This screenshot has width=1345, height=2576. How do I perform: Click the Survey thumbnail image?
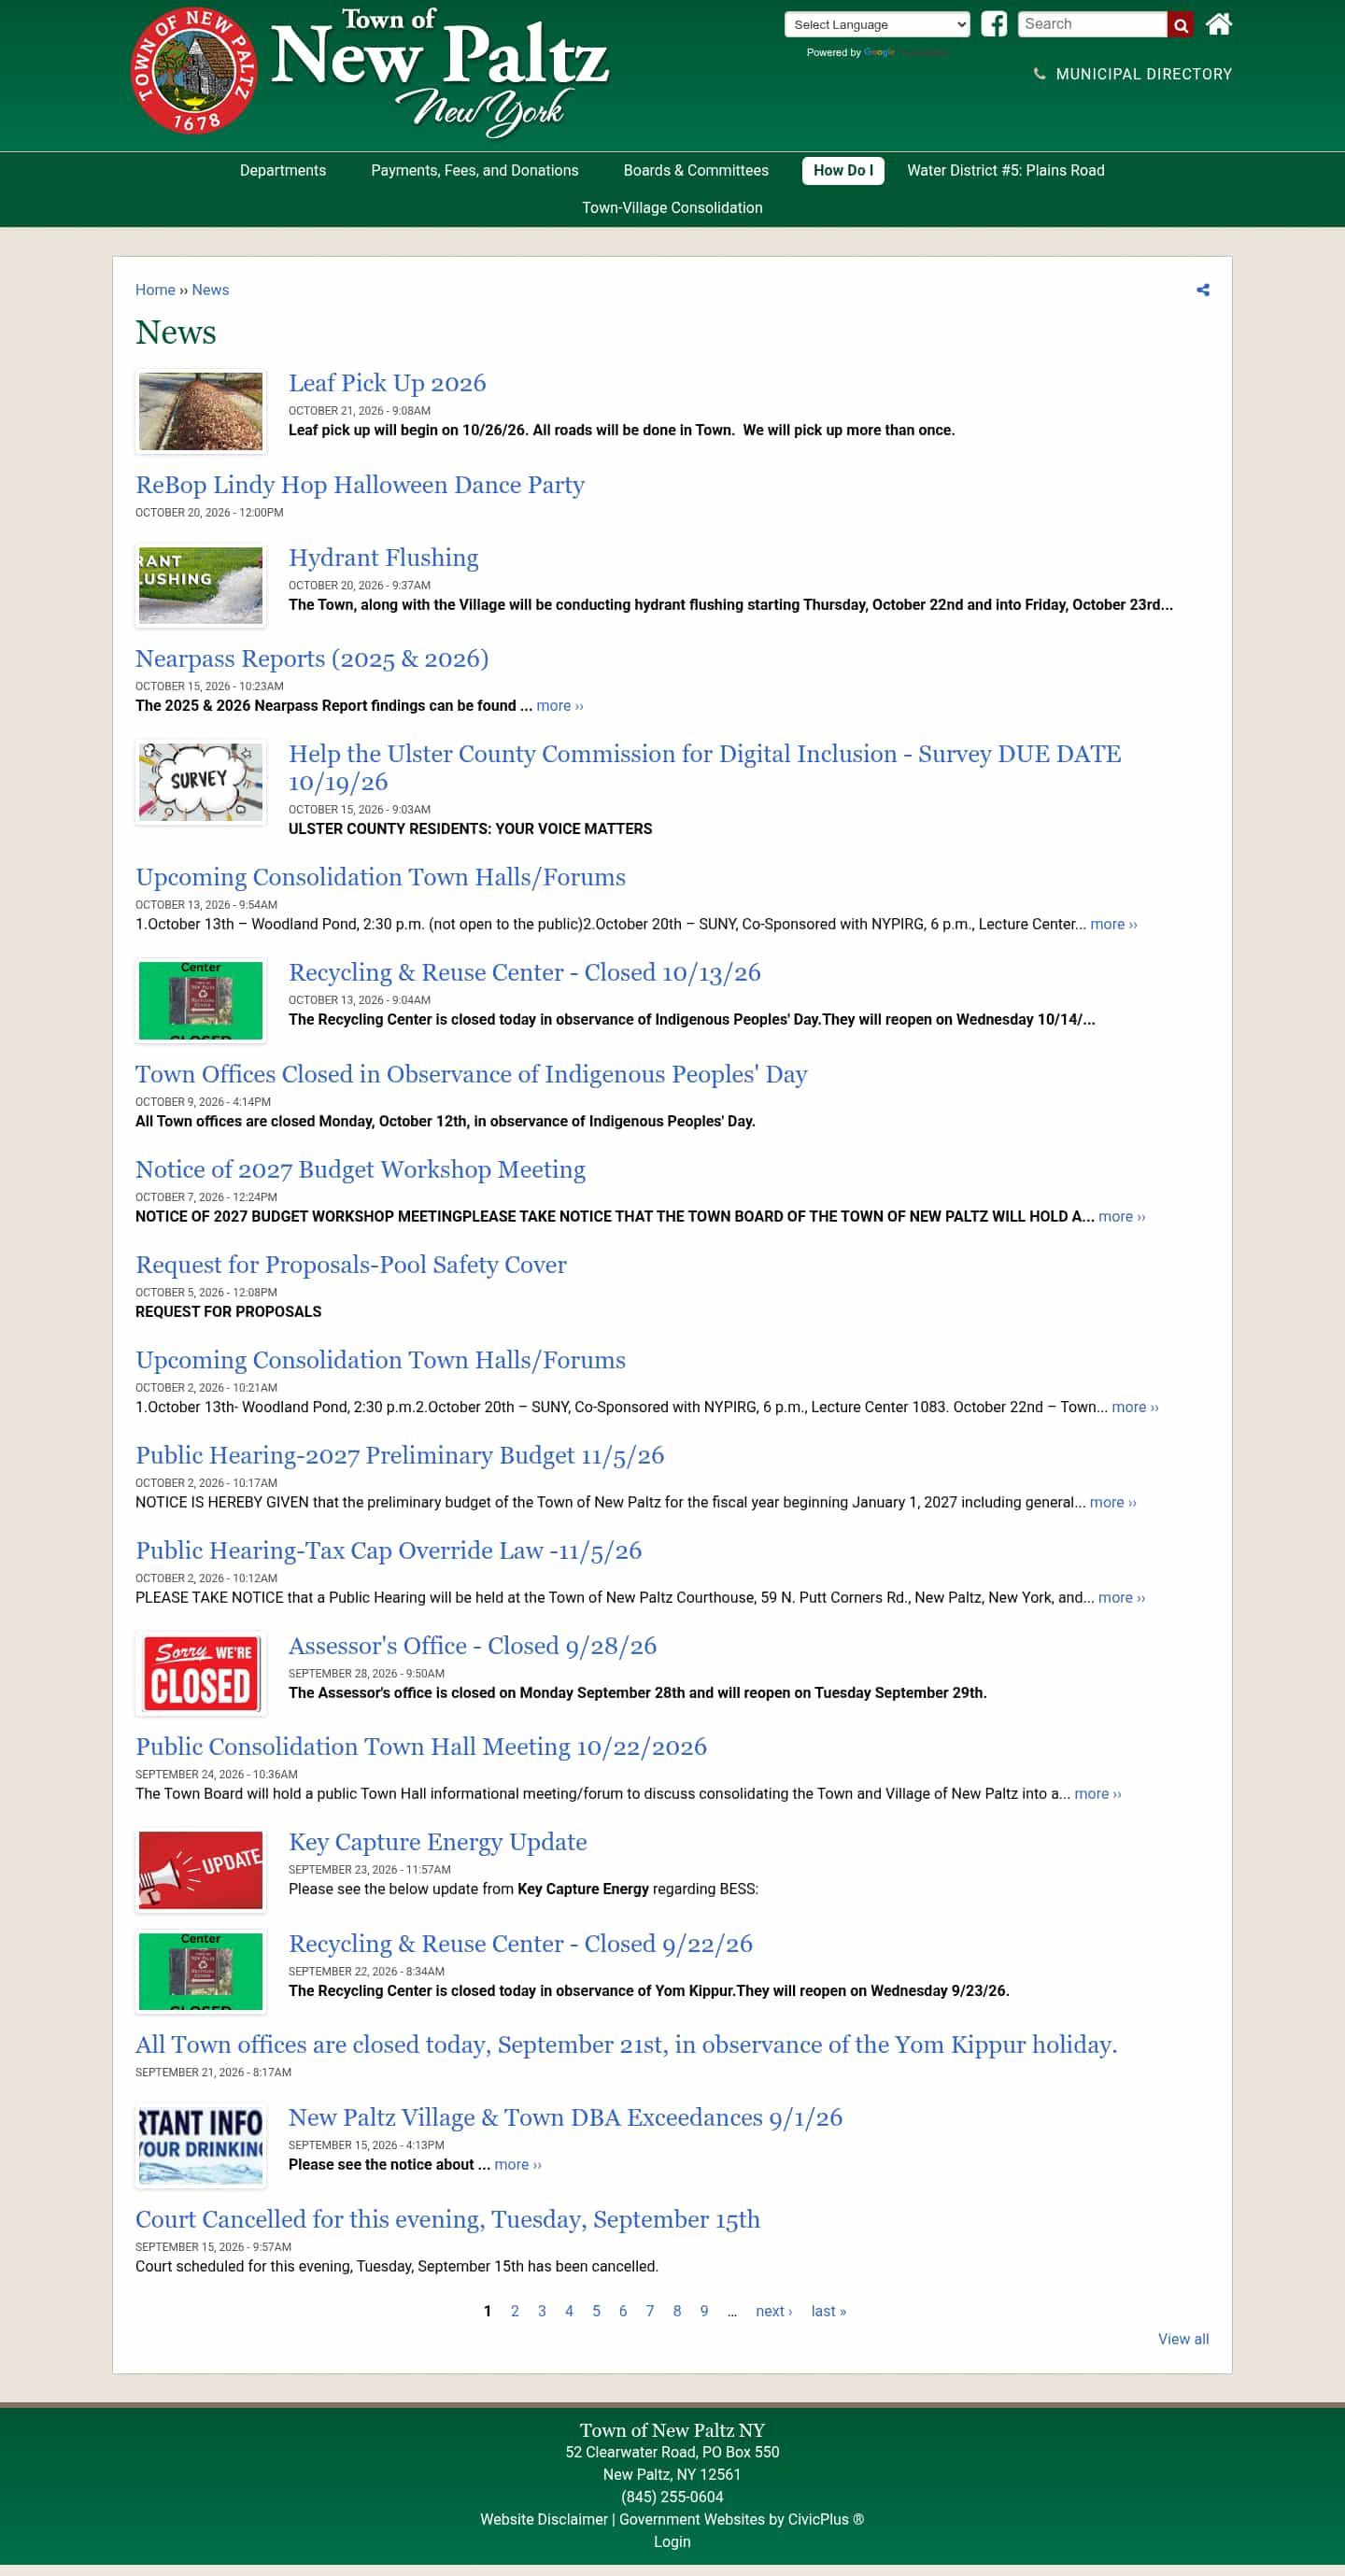(x=200, y=782)
